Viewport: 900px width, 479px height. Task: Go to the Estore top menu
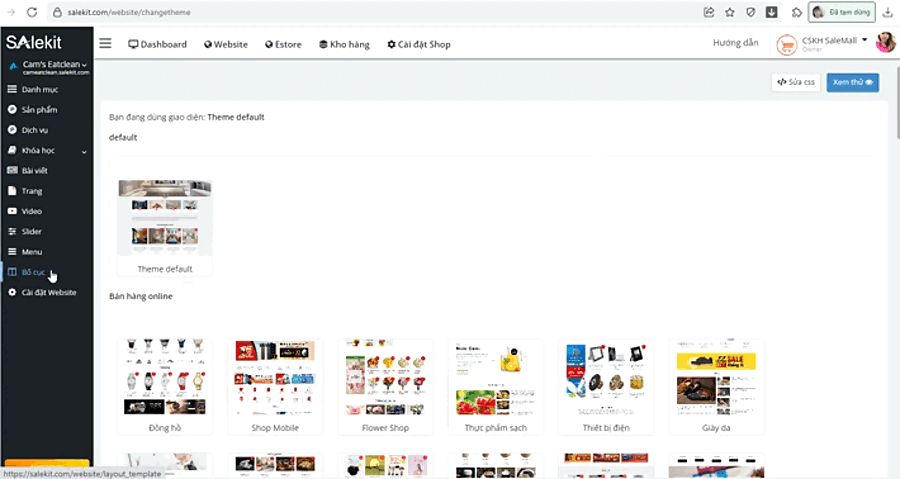click(x=283, y=44)
